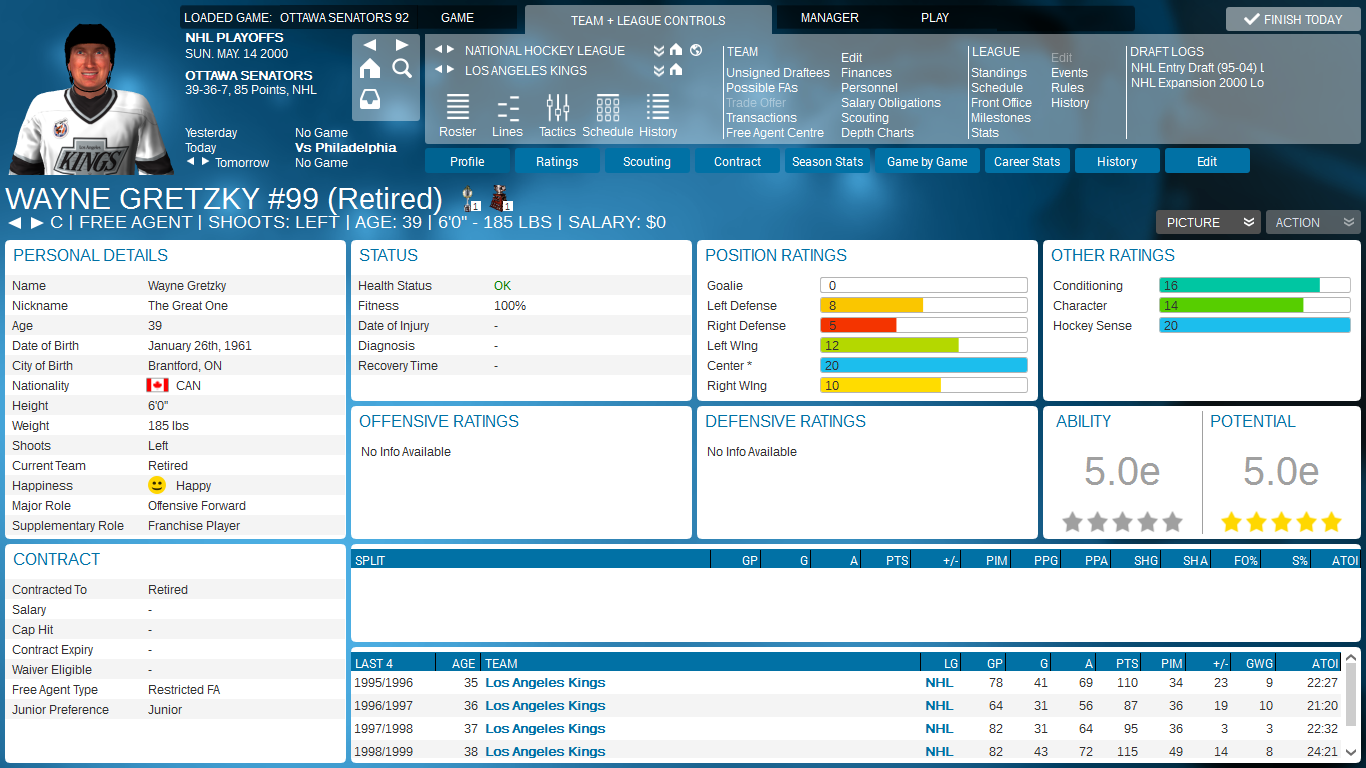Screen dimensions: 1366x768
Task: Switch to the Profile tab
Action: (467, 161)
